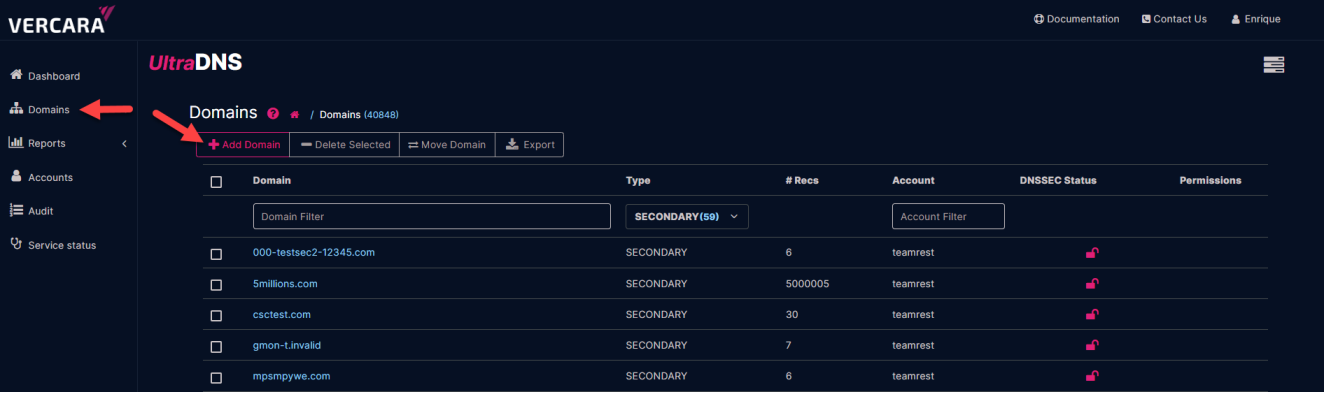This screenshot has height=393, width=1324.
Task: Click the UltraDNS logo
Action: (x=195, y=63)
